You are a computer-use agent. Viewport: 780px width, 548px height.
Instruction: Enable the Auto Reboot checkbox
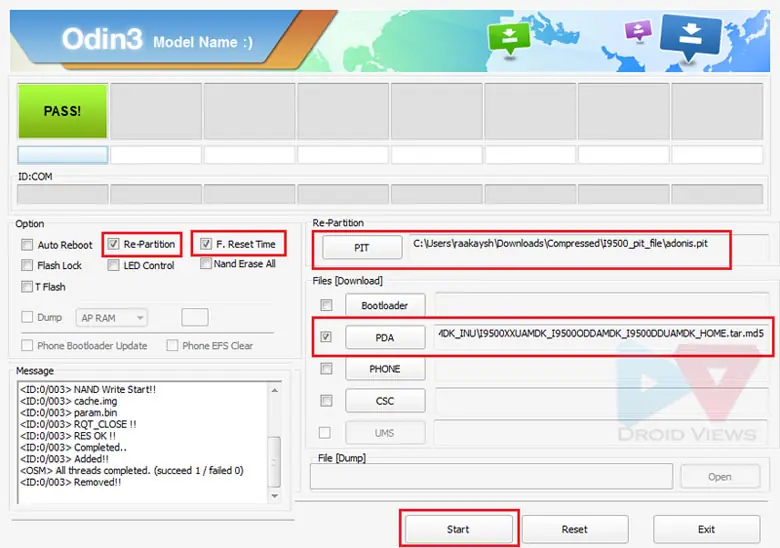click(27, 245)
